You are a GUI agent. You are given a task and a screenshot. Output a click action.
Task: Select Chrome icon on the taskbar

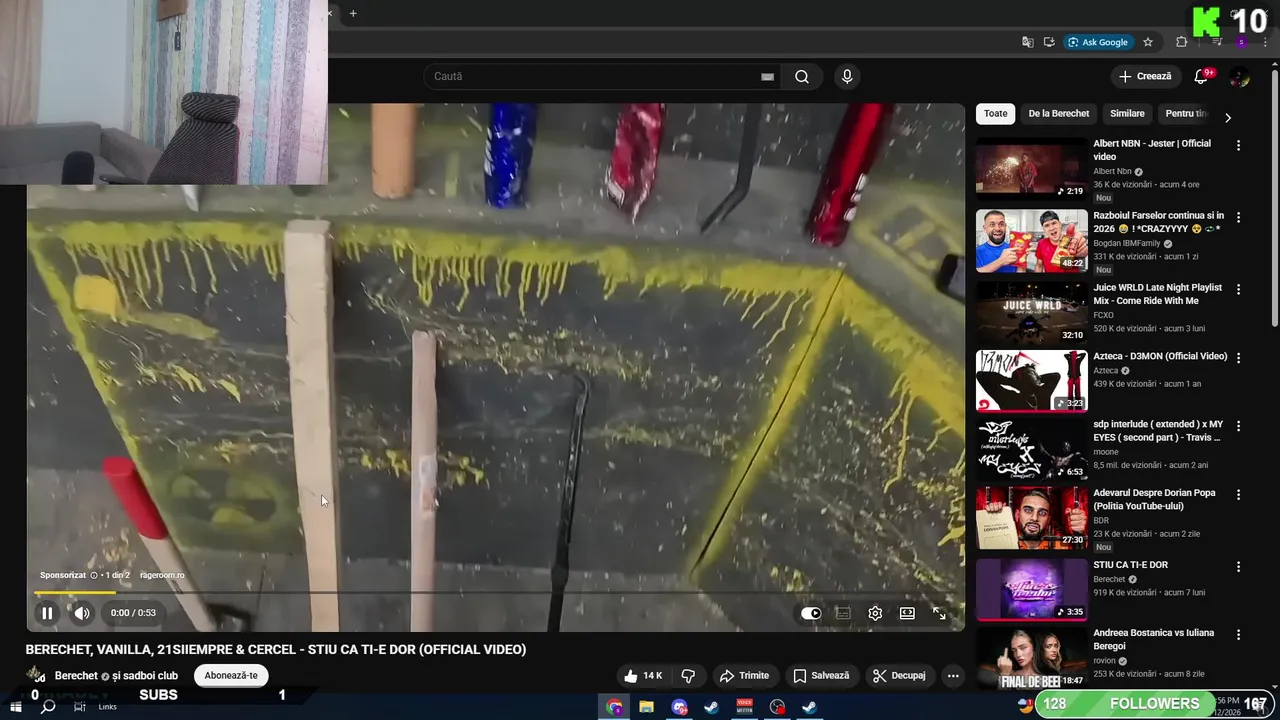click(x=614, y=707)
